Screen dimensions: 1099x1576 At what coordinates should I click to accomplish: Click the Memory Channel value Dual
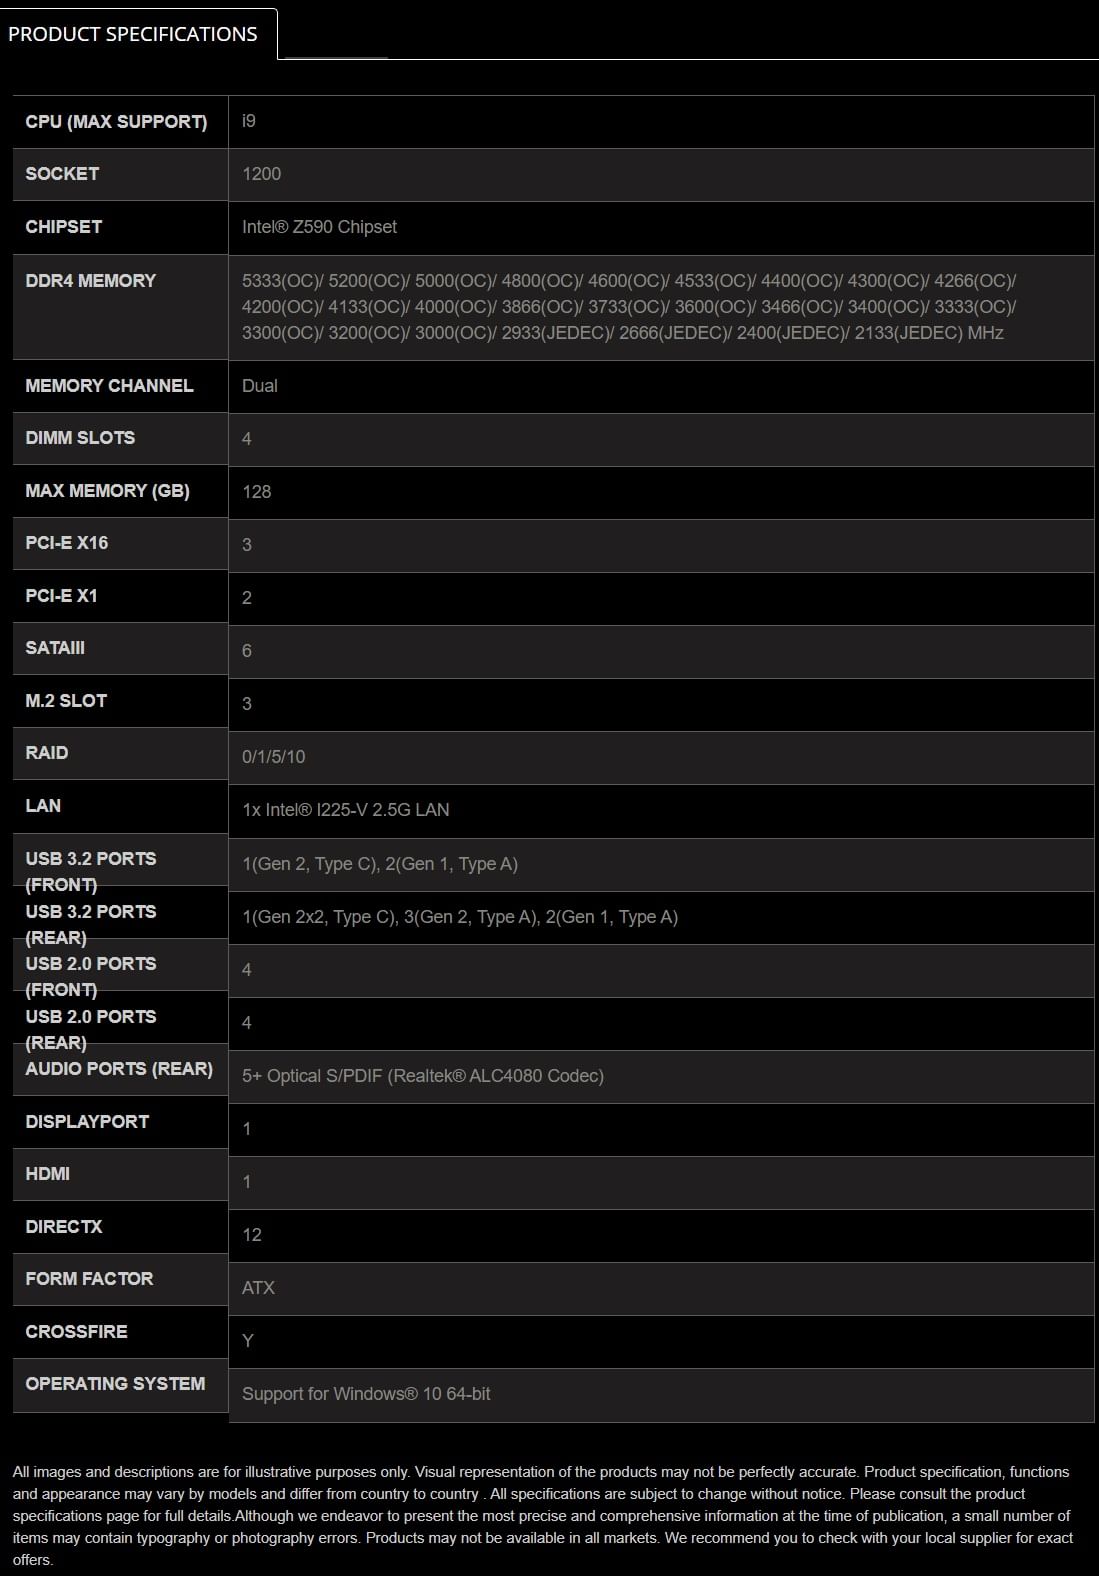(x=260, y=386)
